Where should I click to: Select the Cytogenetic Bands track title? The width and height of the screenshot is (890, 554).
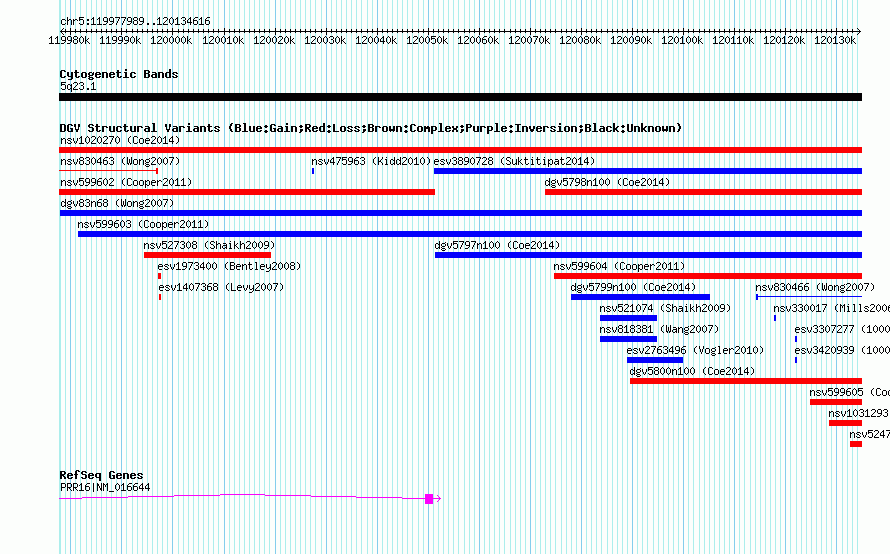119,74
